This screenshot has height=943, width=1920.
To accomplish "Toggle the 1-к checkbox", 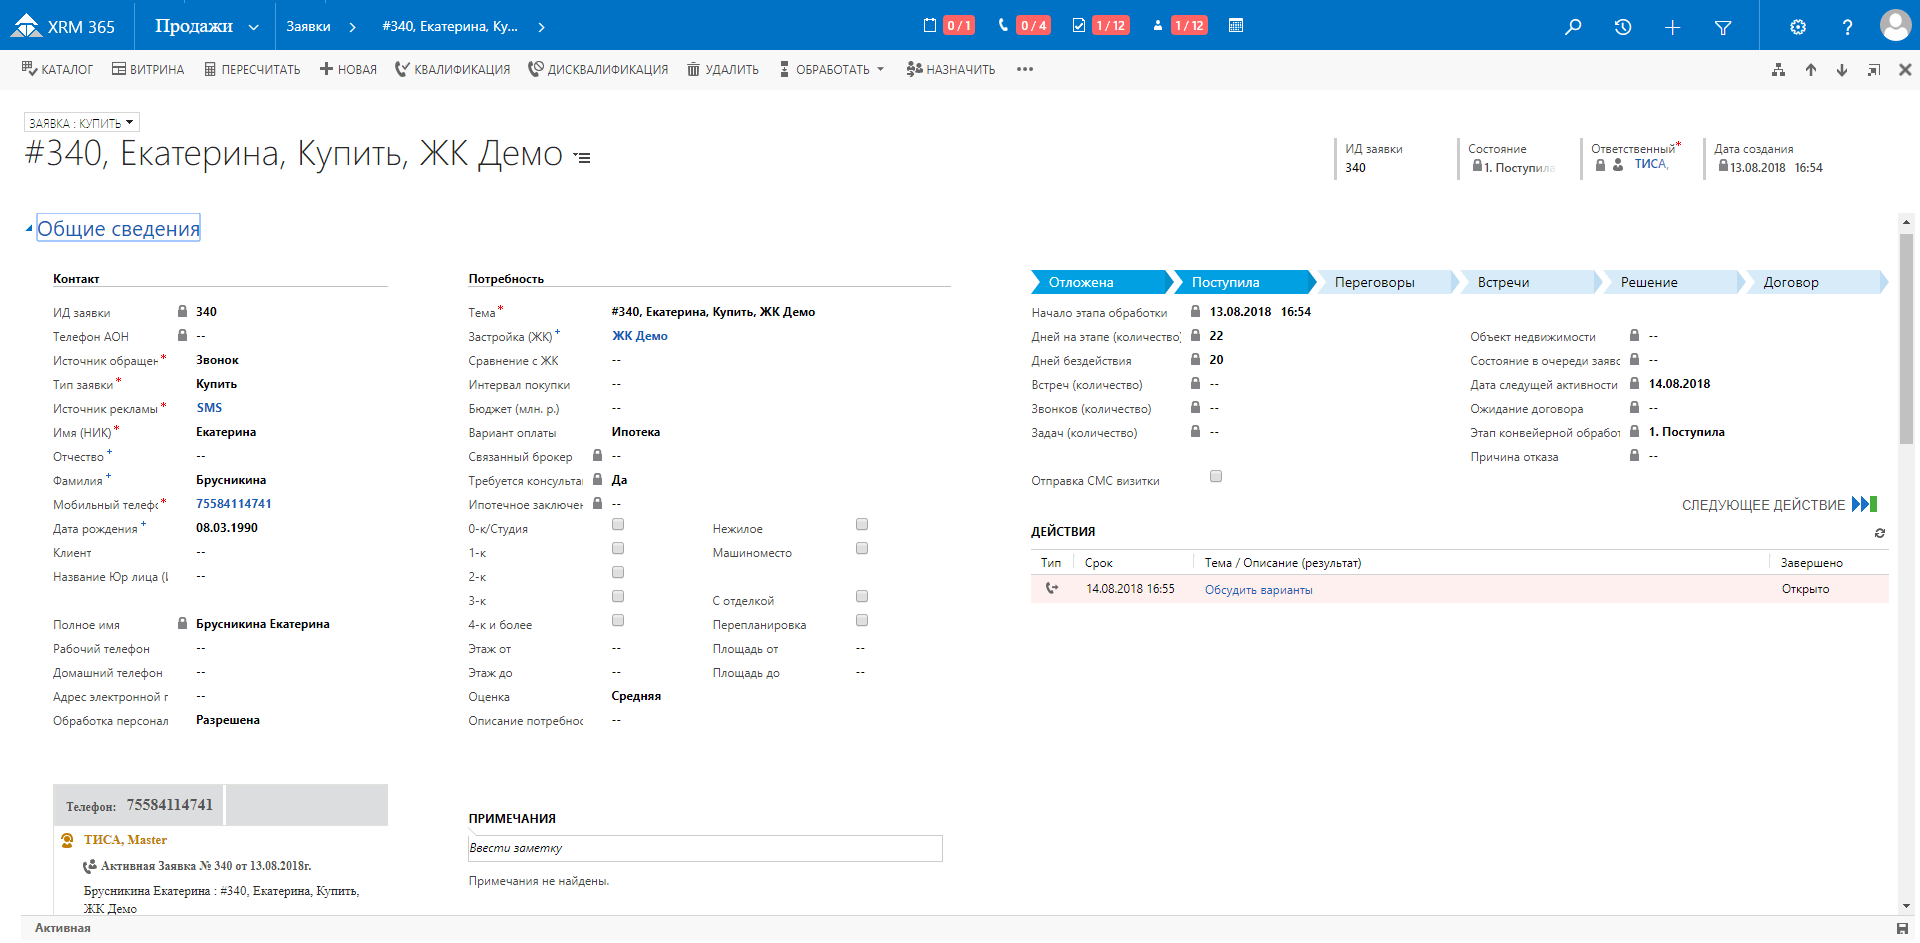I will 618,548.
